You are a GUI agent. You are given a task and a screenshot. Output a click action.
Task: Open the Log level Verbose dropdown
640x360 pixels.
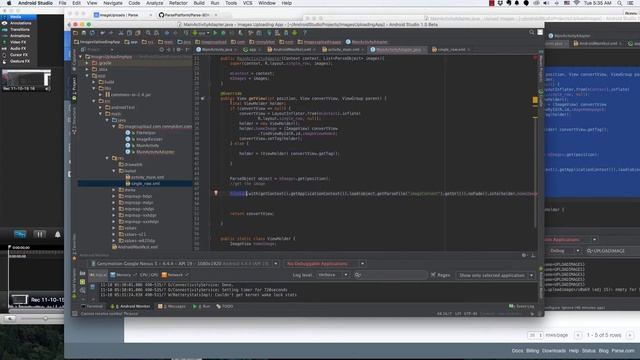point(333,275)
